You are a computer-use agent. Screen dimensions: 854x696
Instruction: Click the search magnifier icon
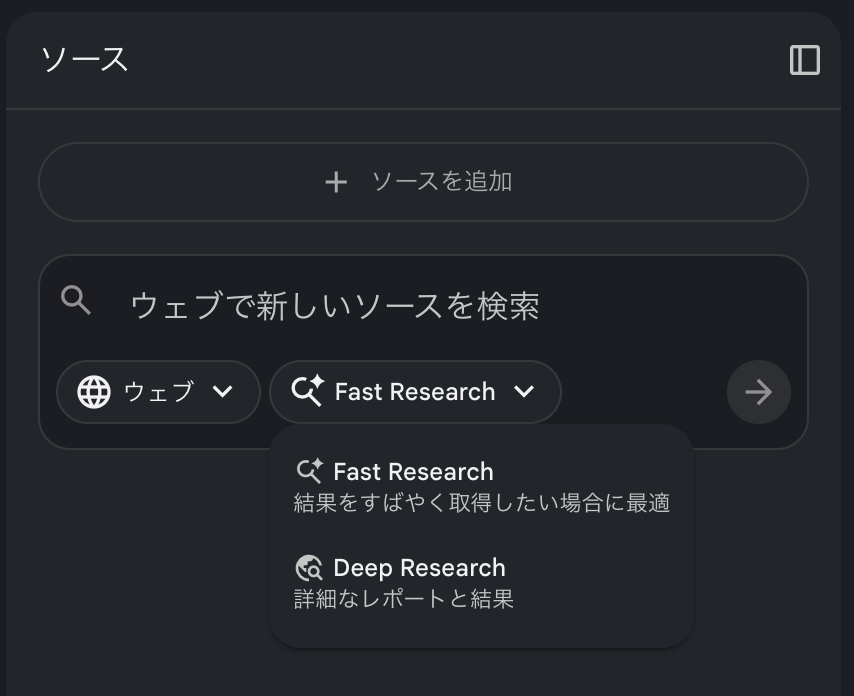pyautogui.click(x=75, y=299)
